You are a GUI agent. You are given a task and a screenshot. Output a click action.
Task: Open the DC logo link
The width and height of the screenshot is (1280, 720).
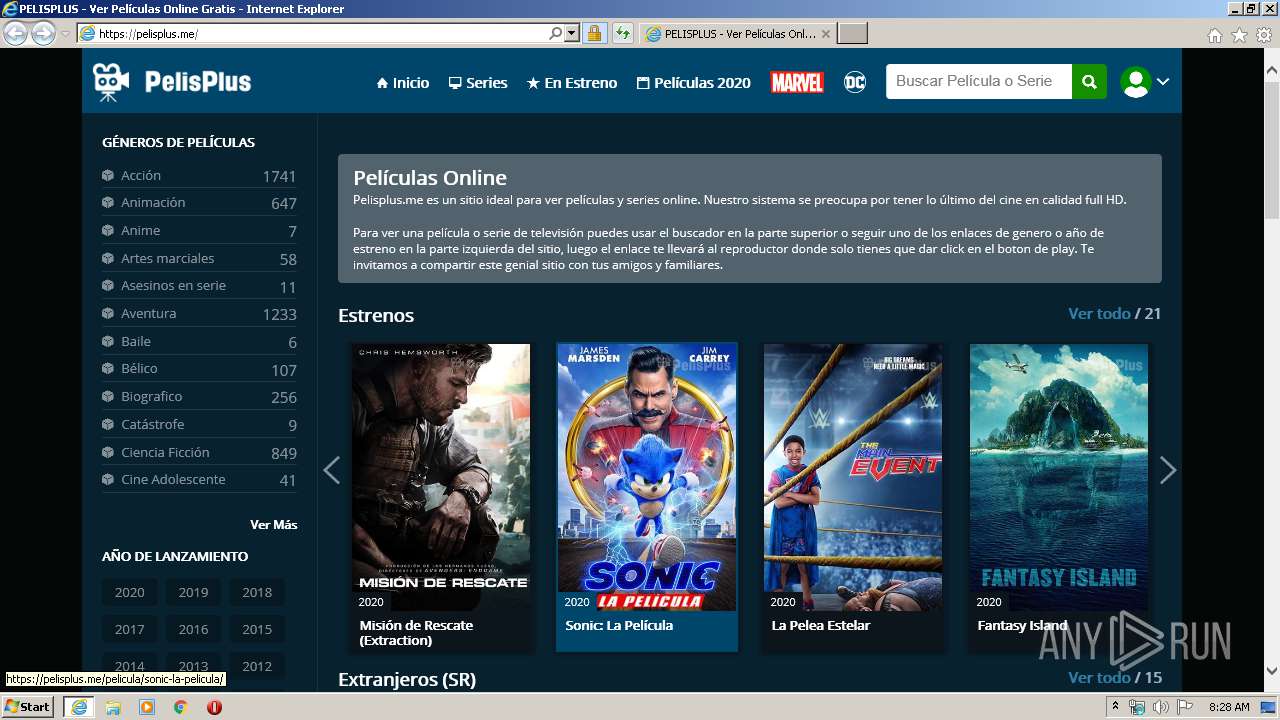(x=855, y=83)
